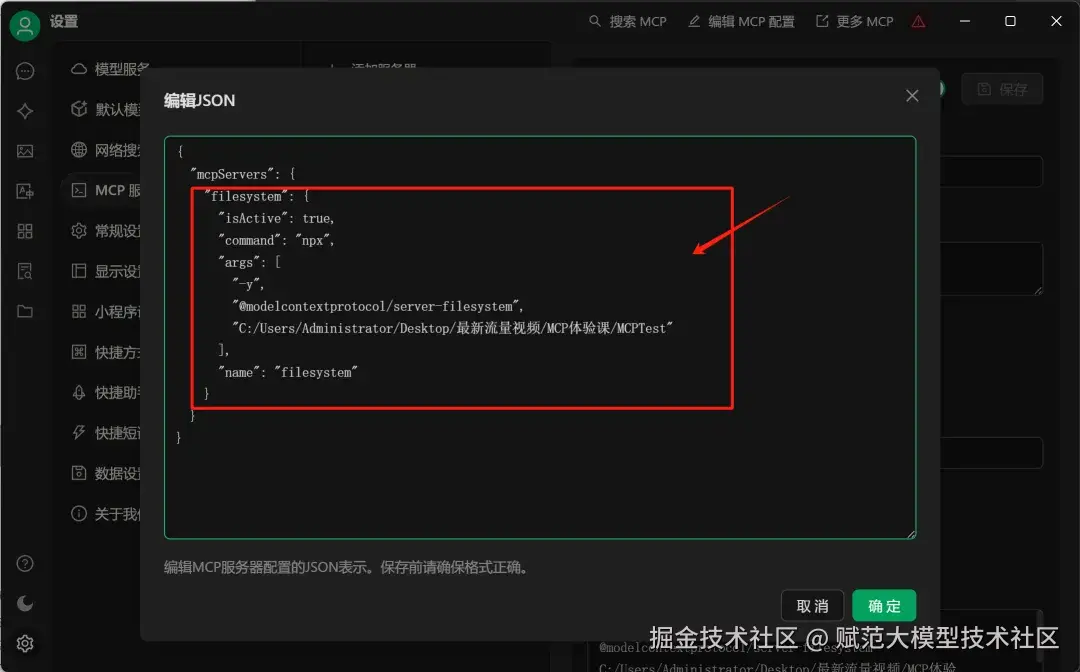
Task: Select the agents diamond icon in sidebar
Action: (x=26, y=111)
